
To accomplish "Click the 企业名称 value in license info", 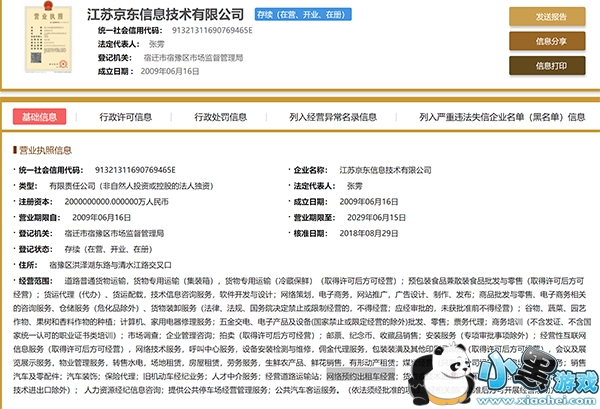I will pyautogui.click(x=385, y=170).
